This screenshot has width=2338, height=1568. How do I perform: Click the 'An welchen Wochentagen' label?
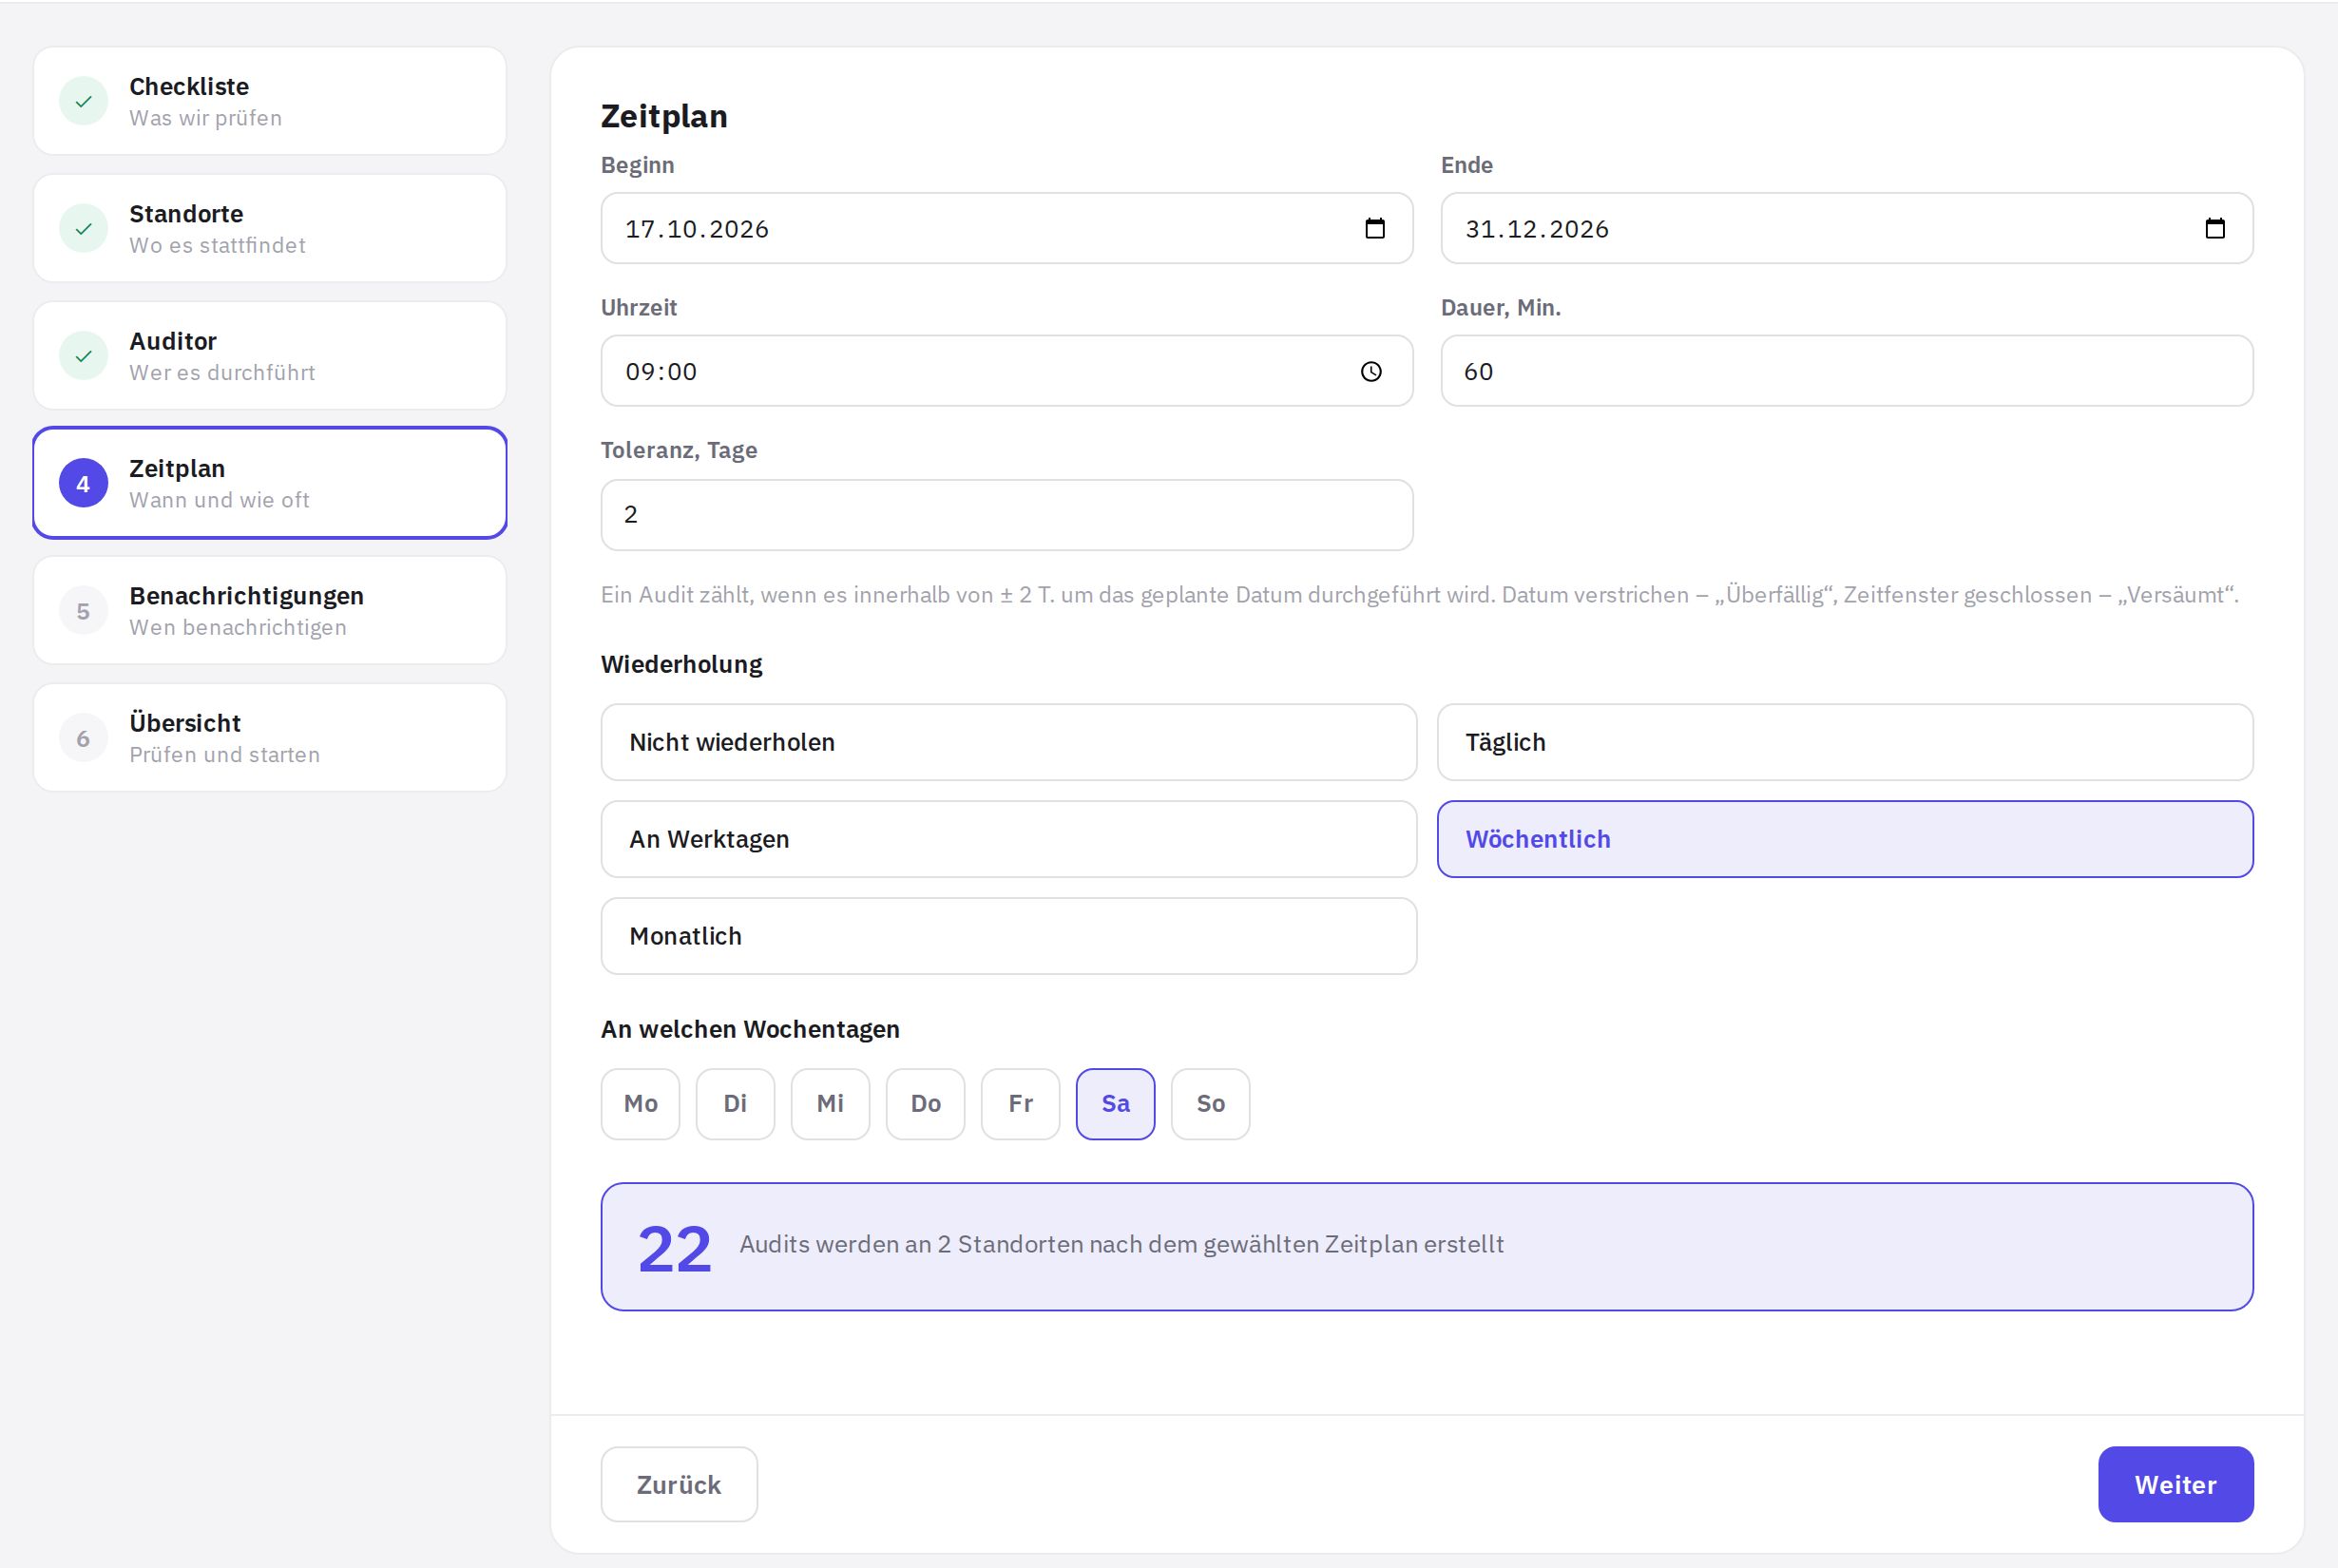(750, 1029)
